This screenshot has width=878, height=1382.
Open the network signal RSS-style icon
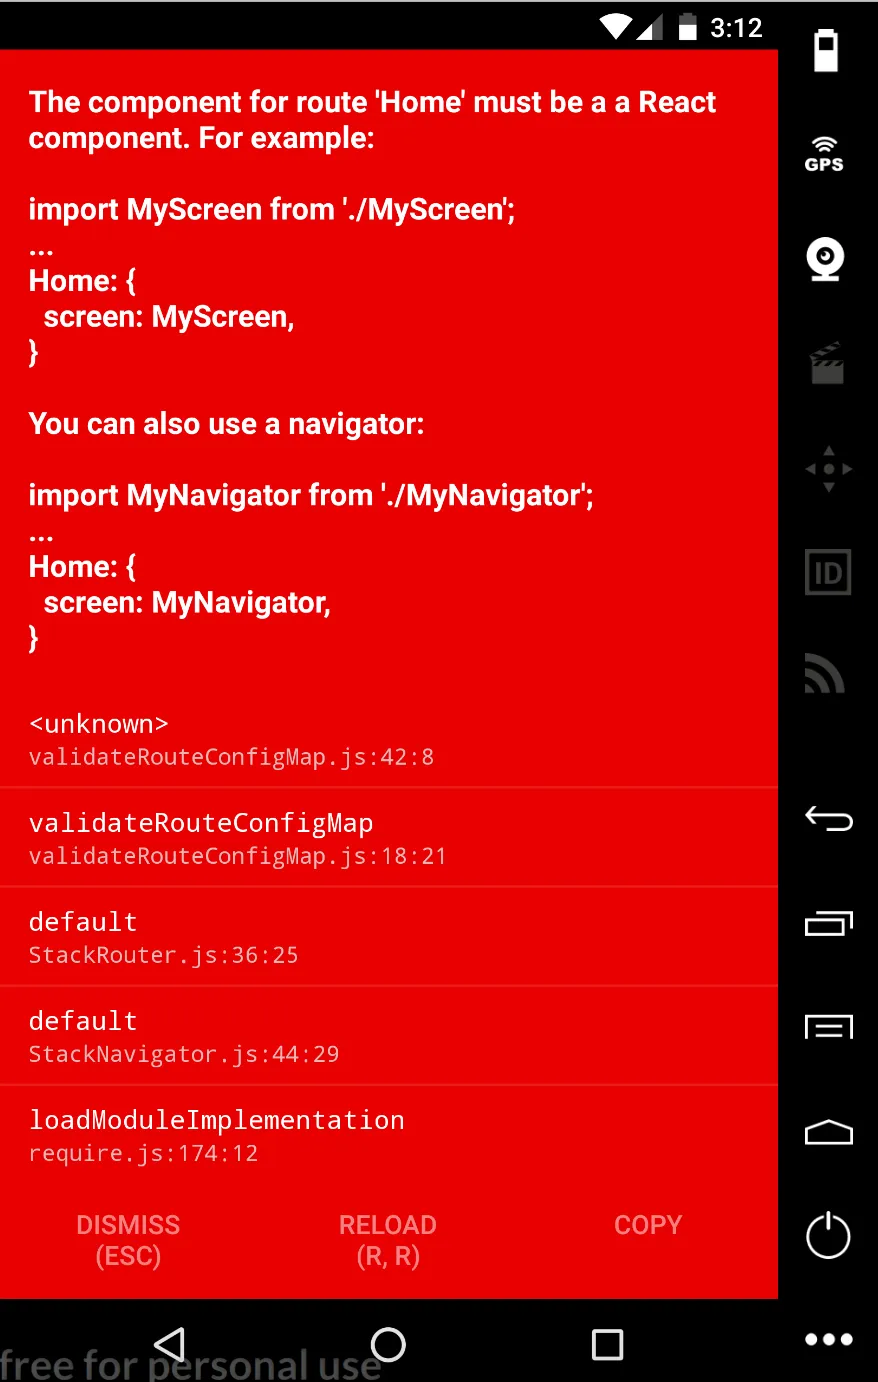point(825,674)
